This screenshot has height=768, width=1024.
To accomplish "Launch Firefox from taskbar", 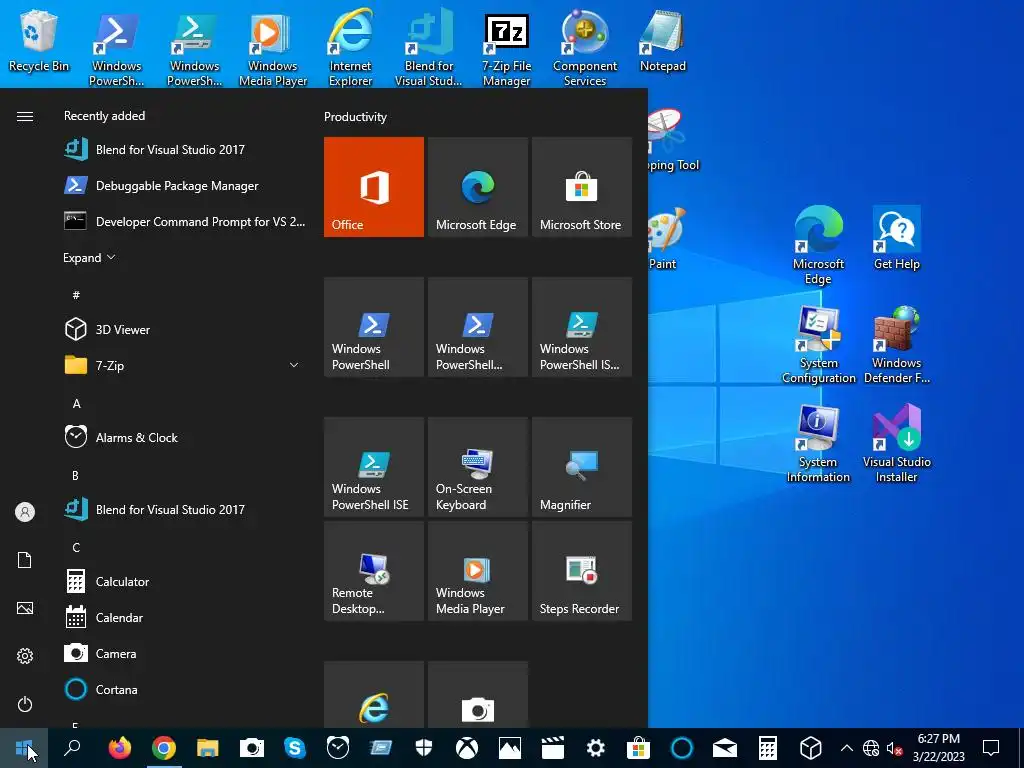I will click(120, 748).
